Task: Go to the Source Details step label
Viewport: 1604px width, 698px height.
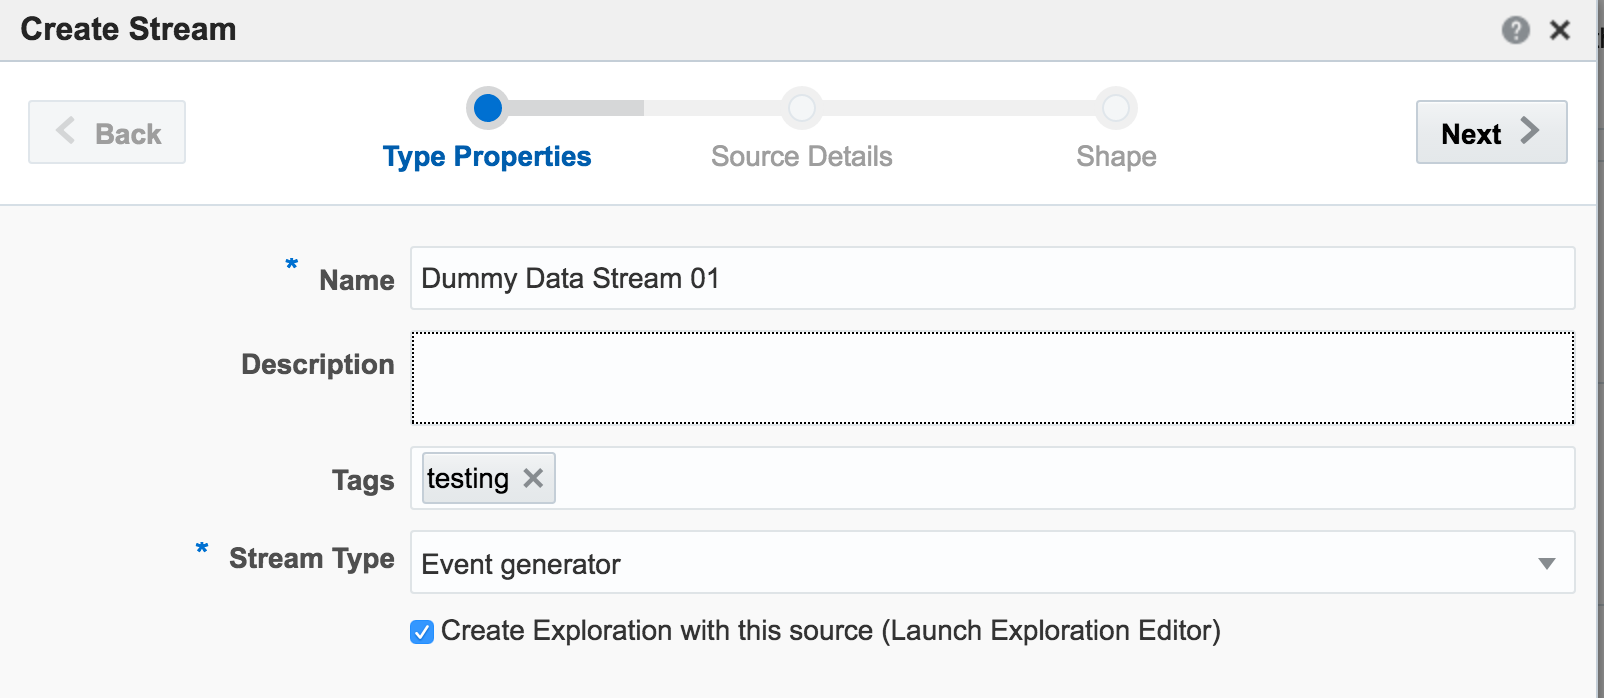Action: pyautogui.click(x=801, y=157)
